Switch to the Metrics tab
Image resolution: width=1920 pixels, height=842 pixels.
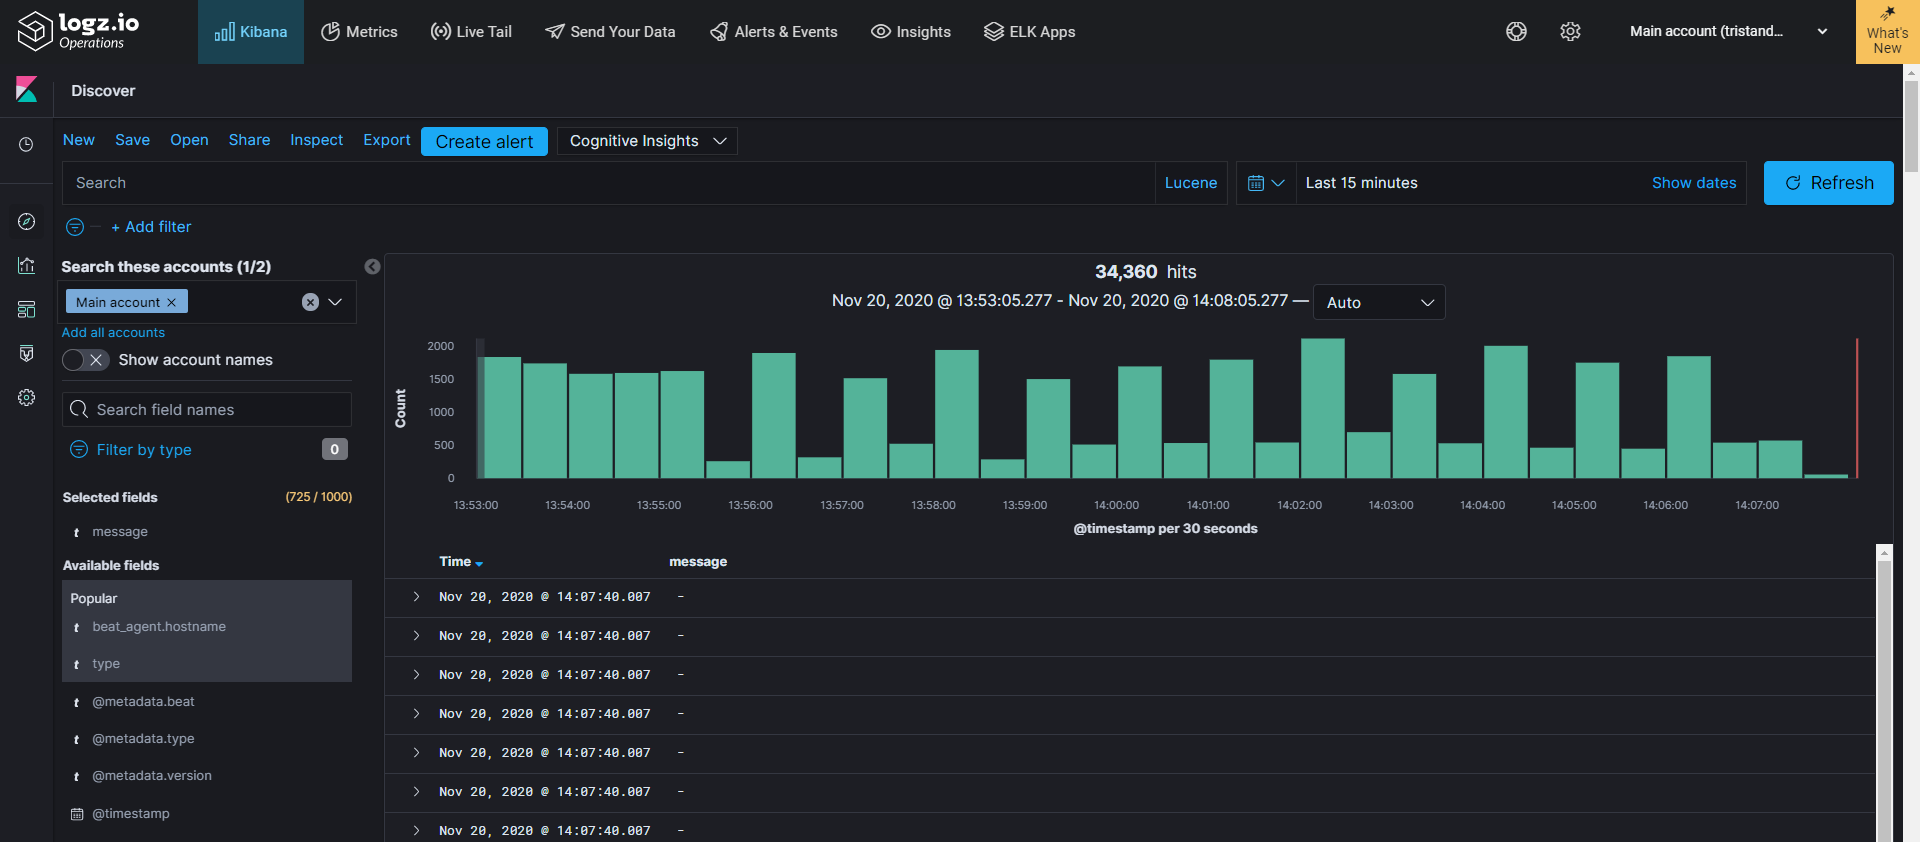click(359, 32)
